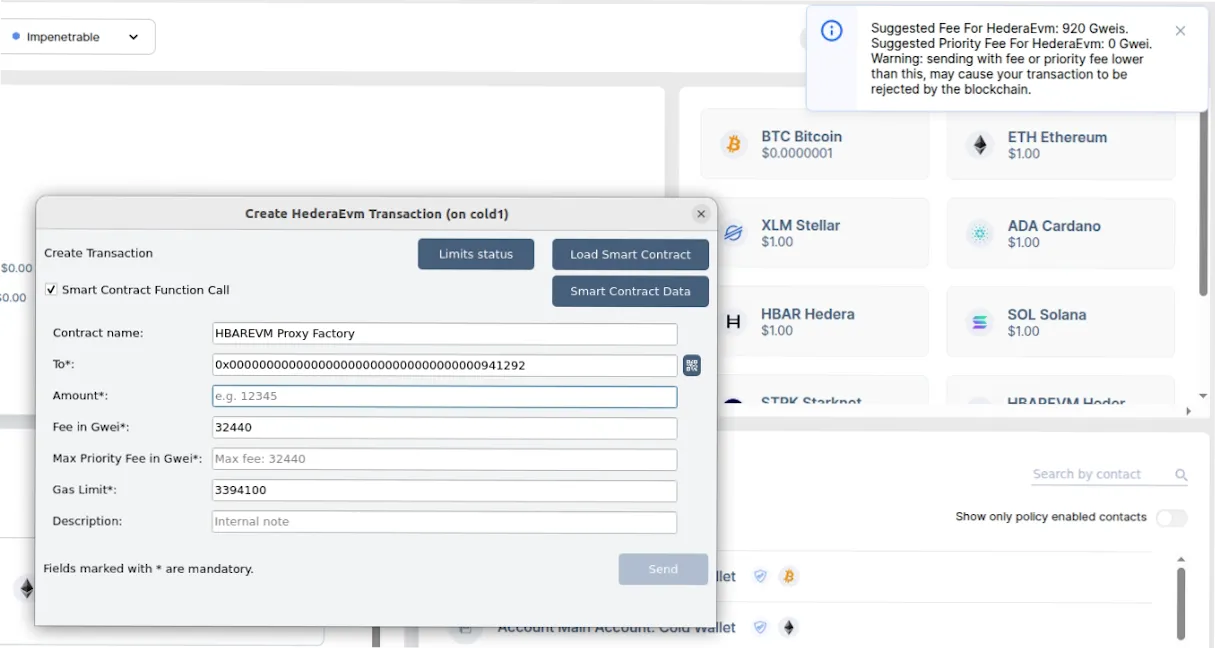Click the shield icon beside the Bitcoin contact icon
Viewport: 1215px width, 648px height.
coord(760,576)
